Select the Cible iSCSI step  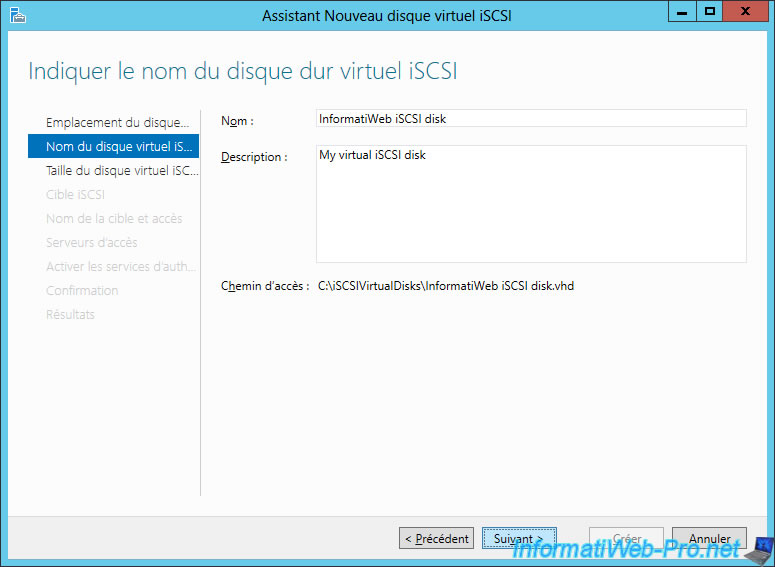(75, 194)
